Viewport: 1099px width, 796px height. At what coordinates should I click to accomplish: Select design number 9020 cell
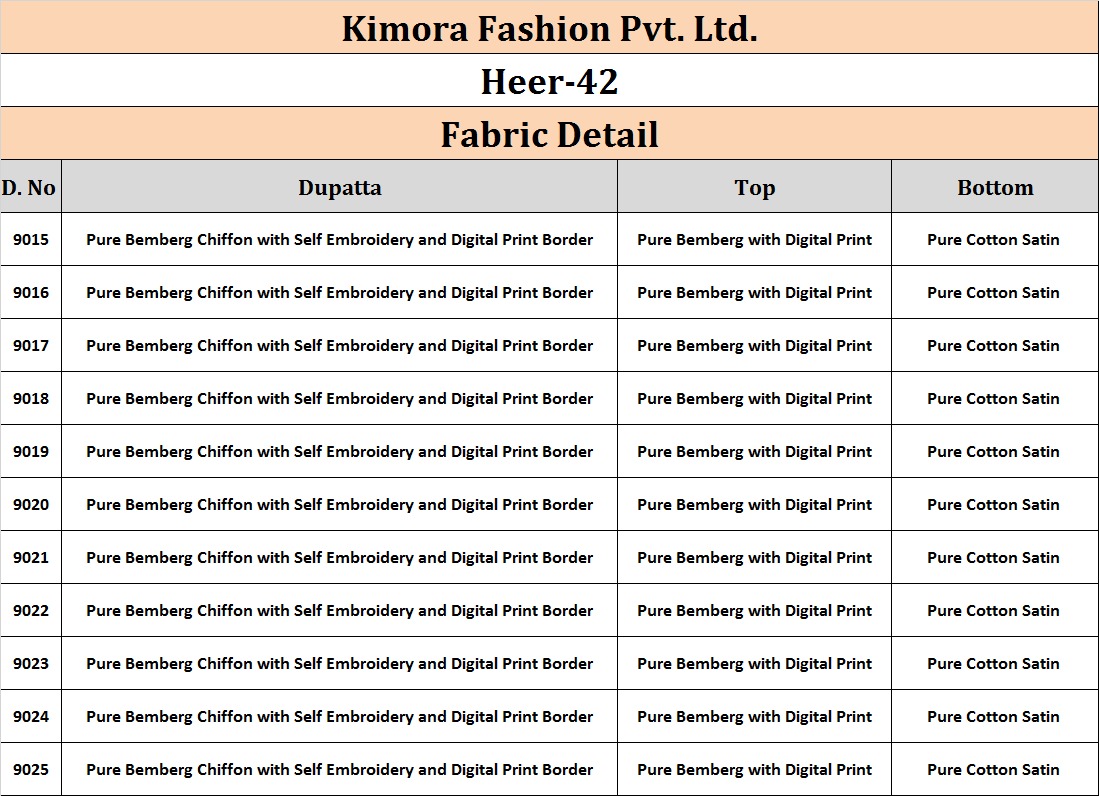[x=30, y=505]
